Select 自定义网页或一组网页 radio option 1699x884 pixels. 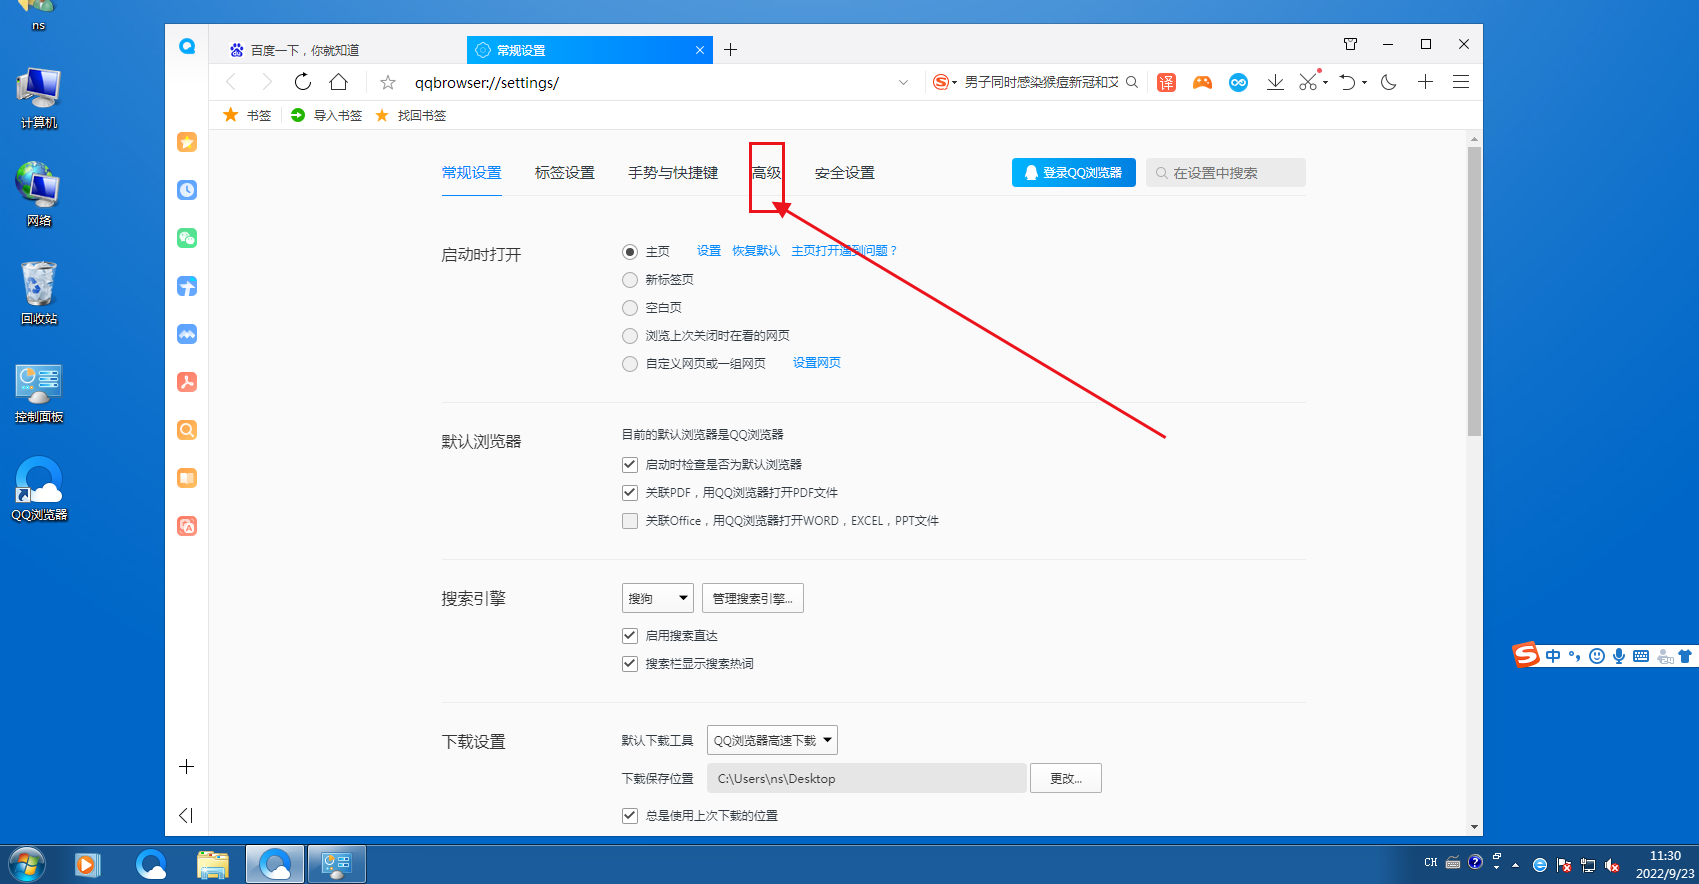pyautogui.click(x=630, y=364)
